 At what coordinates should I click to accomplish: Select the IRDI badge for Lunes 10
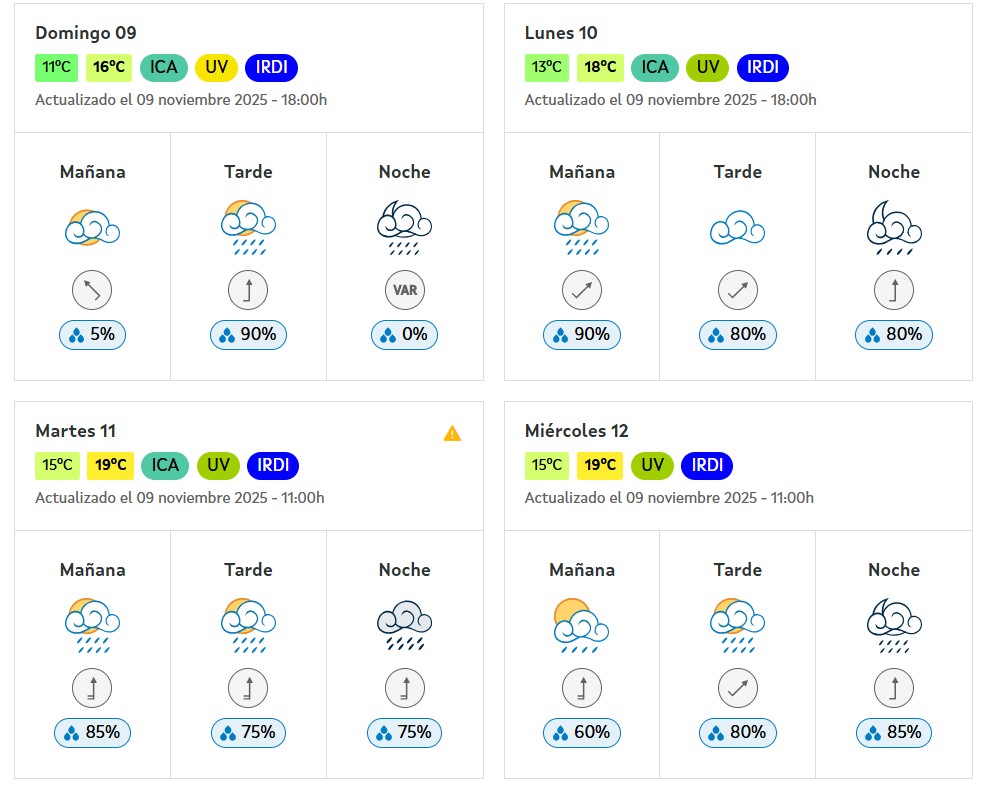point(762,68)
